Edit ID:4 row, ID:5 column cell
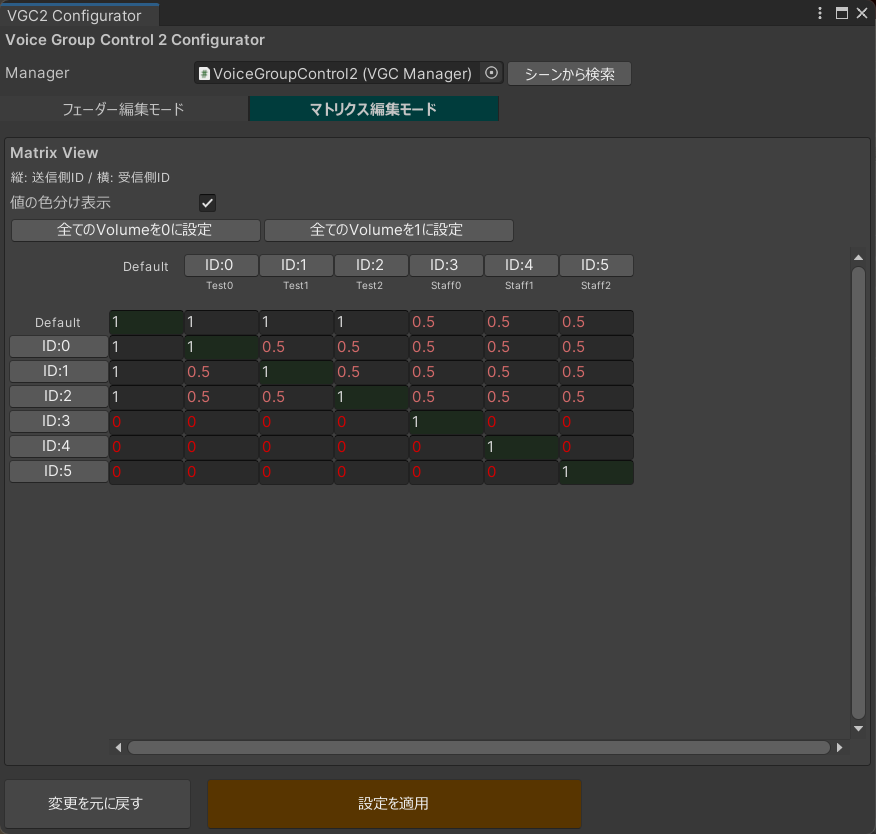Screen dimensions: 876x834 596,447
